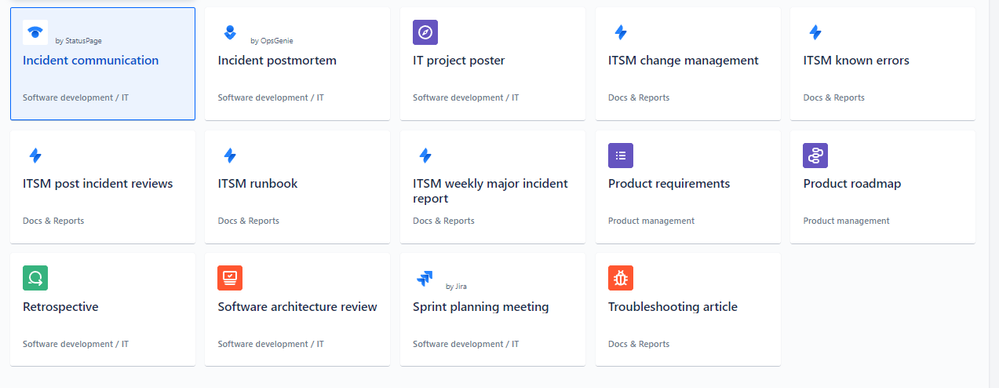Click the orange Software architecture review icon
Screen dimensions: 999x388
[x=230, y=278]
